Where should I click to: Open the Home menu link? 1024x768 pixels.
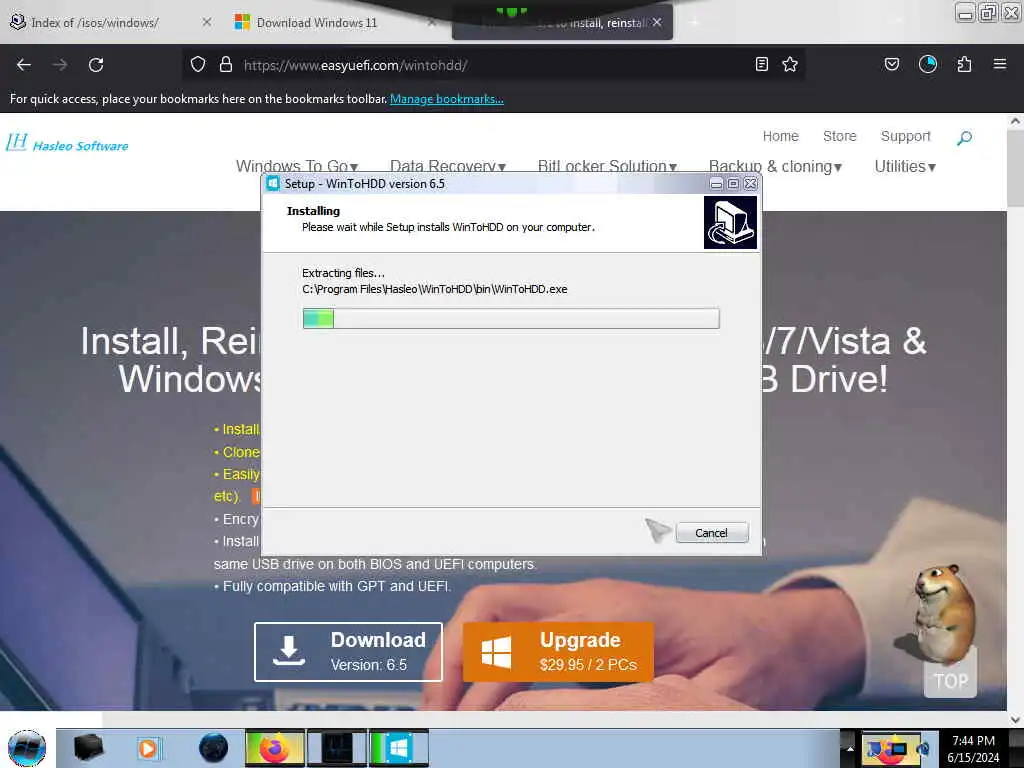point(780,136)
